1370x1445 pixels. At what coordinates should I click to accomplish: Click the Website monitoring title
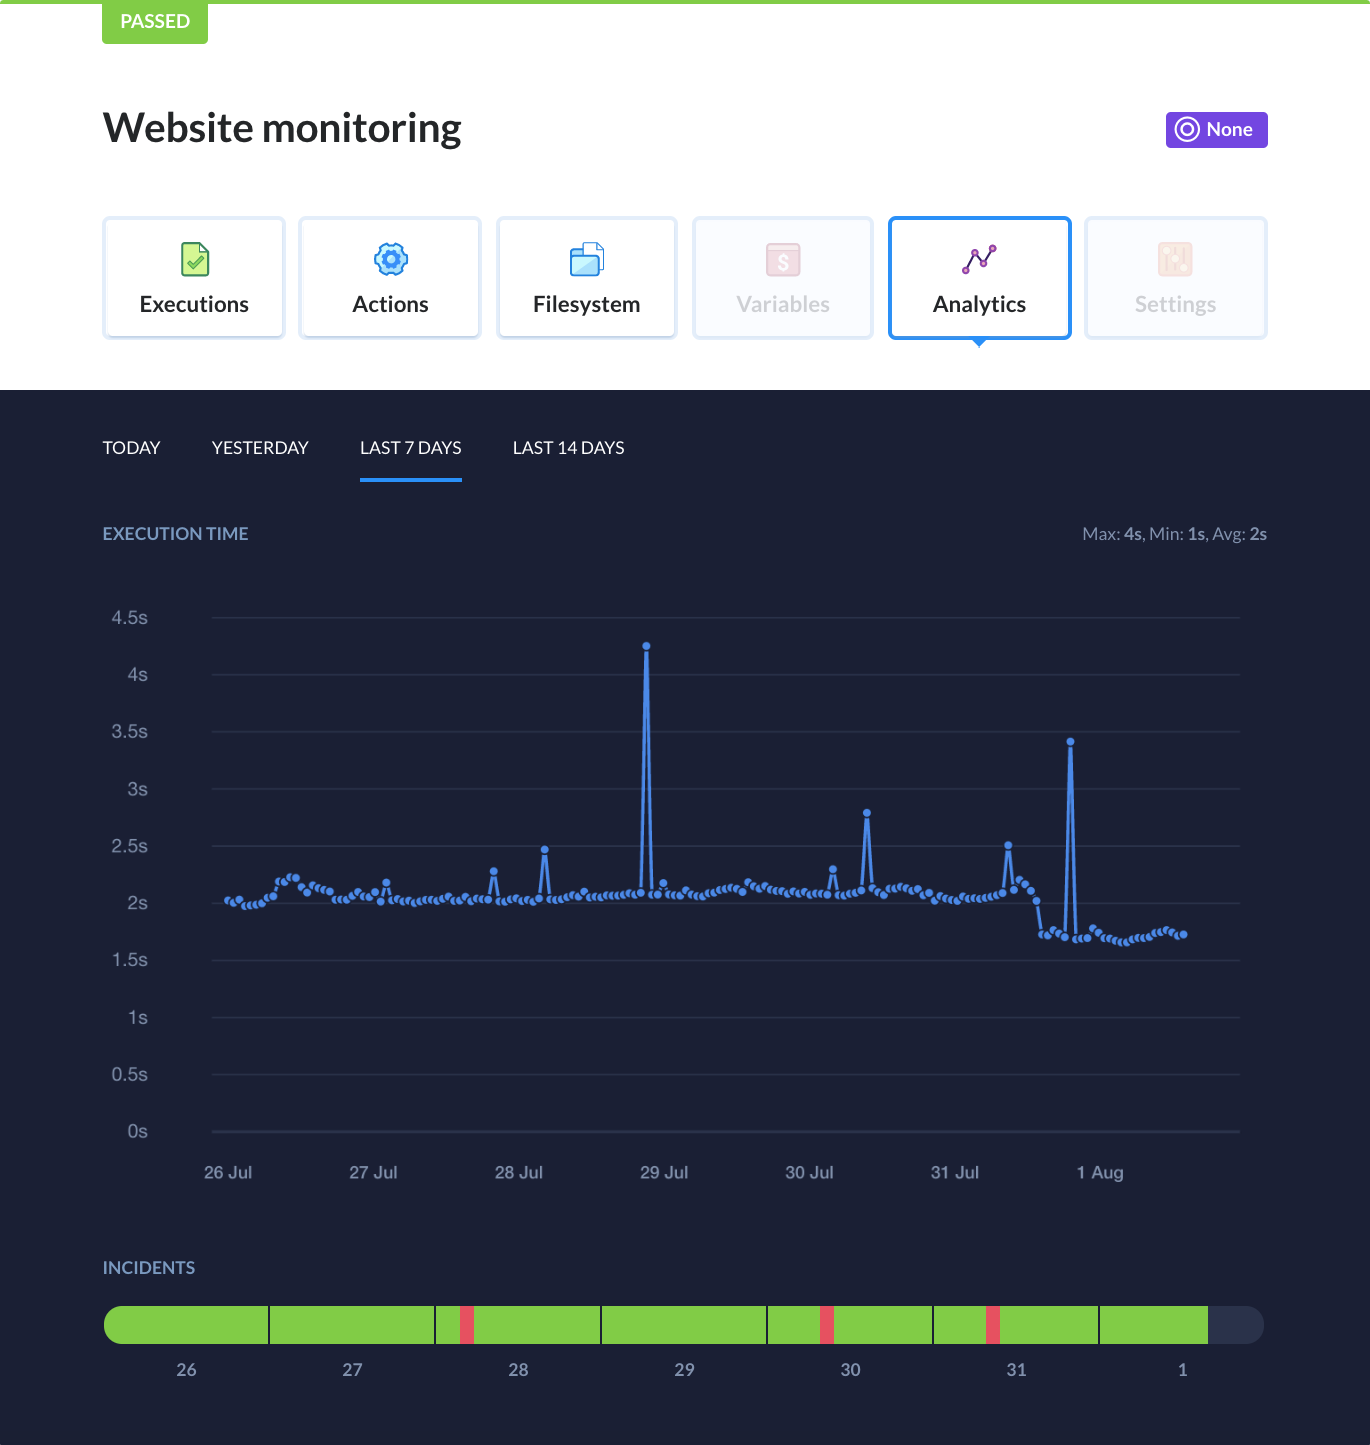(x=282, y=128)
